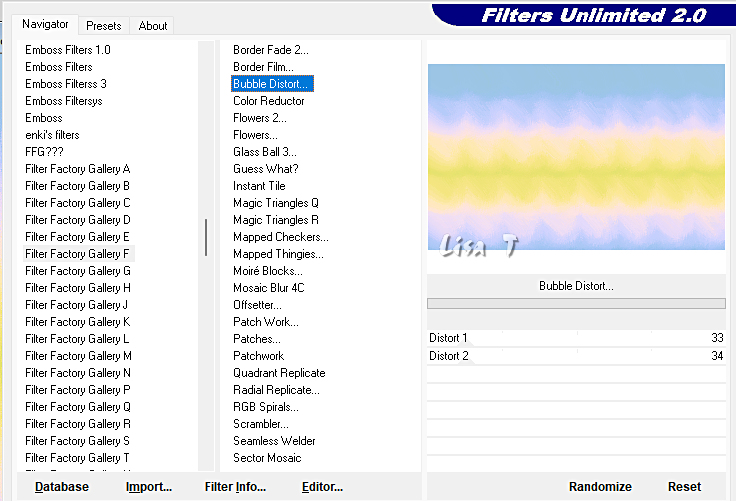The width and height of the screenshot is (736, 501).
Task: Select Filter Factory Gallery K
Action: (x=77, y=322)
